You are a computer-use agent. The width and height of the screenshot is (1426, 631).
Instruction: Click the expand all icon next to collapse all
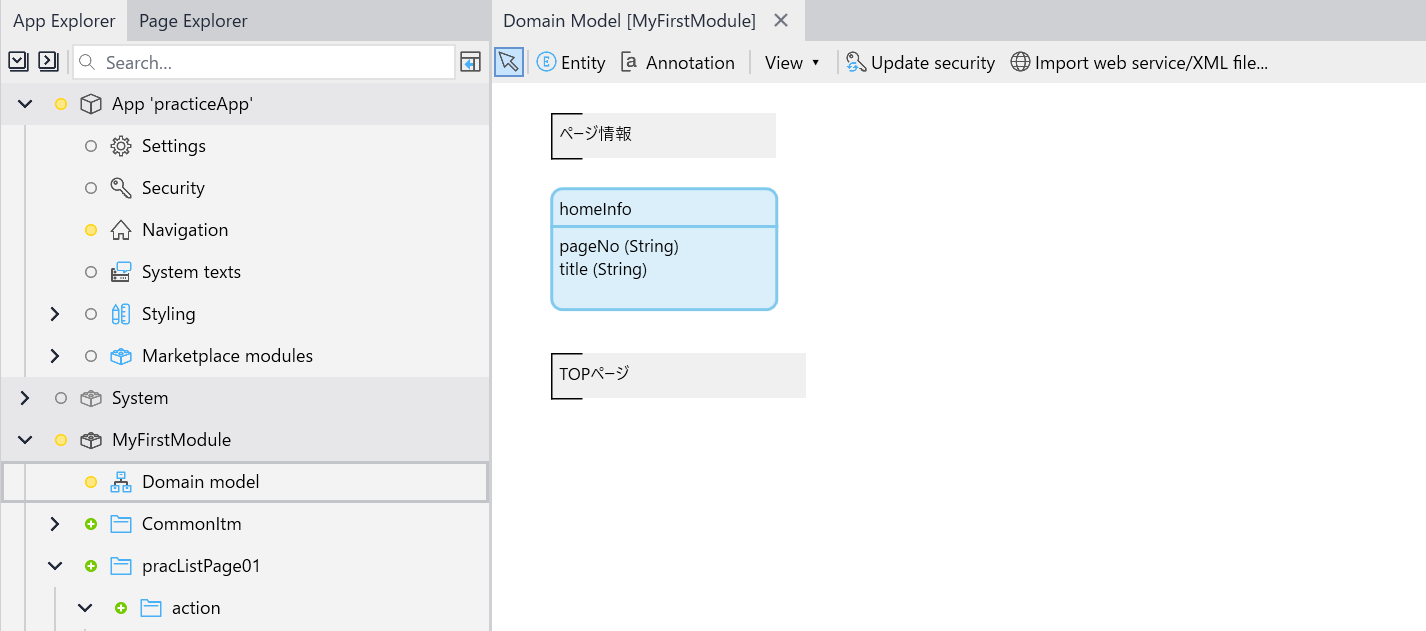pyautogui.click(x=48, y=61)
